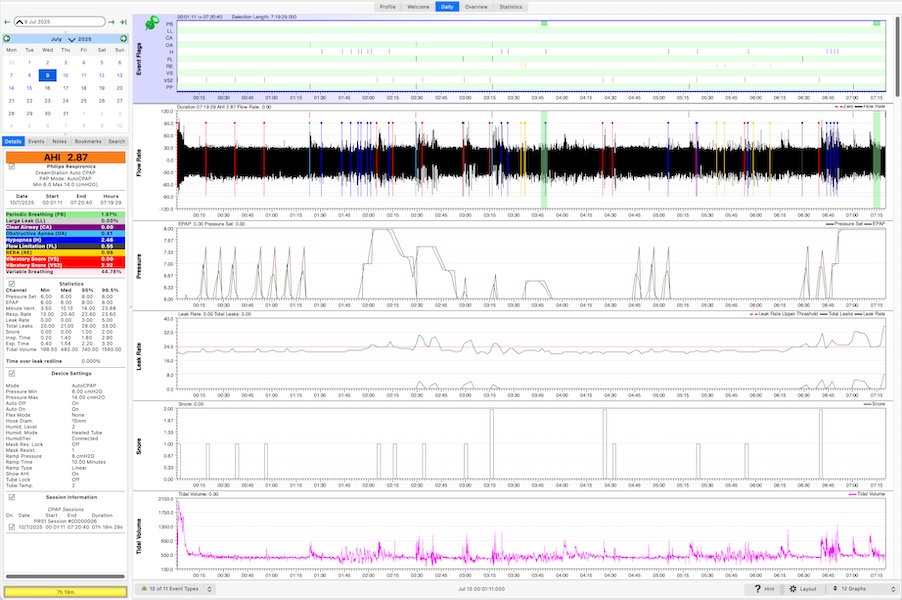Go to the next day arrow
Image resolution: width=902 pixels, height=600 pixels.
click(112, 22)
